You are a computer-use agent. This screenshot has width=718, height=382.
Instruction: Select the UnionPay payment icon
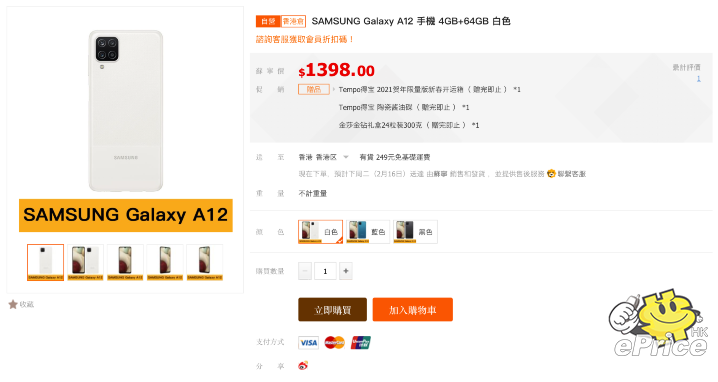[361, 343]
